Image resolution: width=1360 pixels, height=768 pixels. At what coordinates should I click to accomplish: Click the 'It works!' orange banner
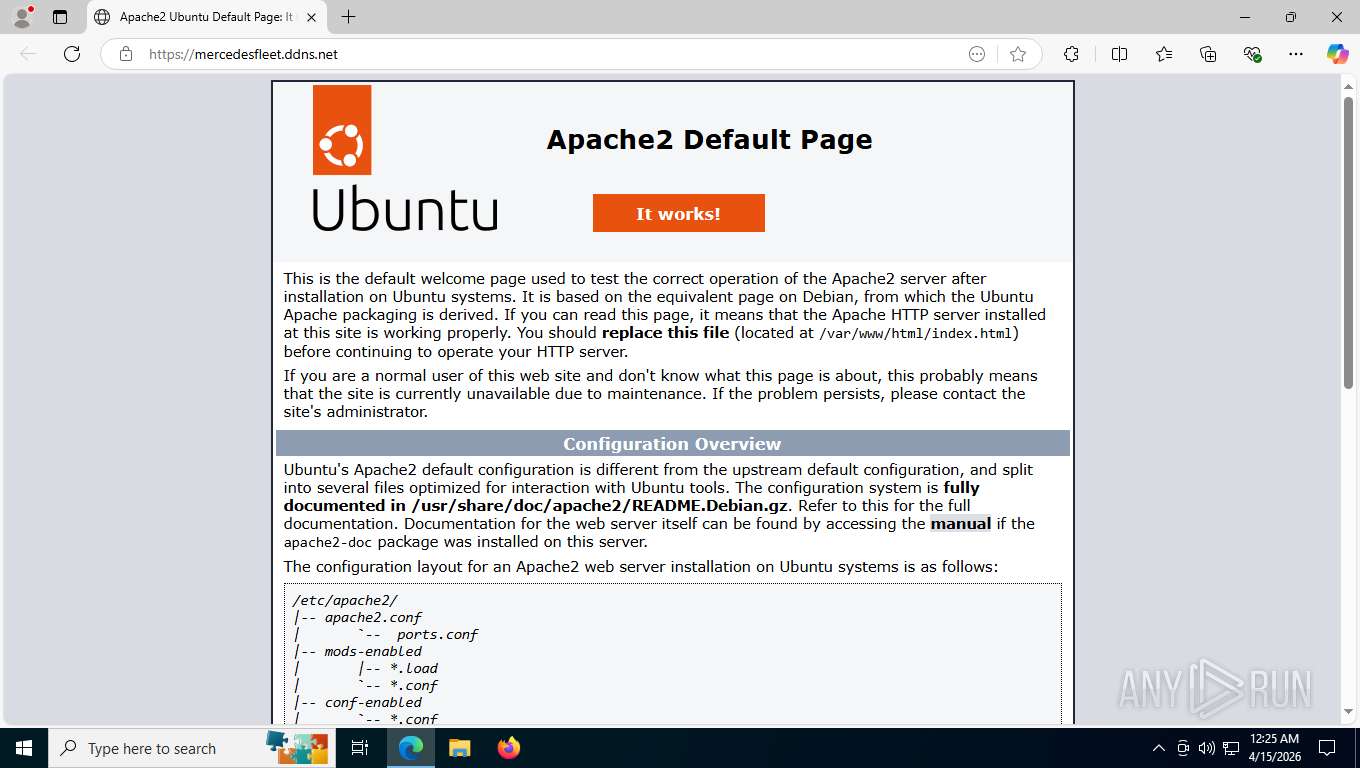click(678, 213)
